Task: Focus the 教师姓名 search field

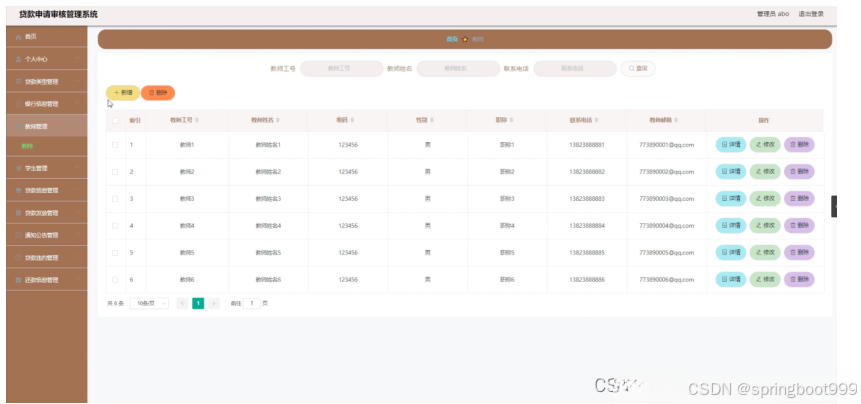Action: (x=458, y=69)
